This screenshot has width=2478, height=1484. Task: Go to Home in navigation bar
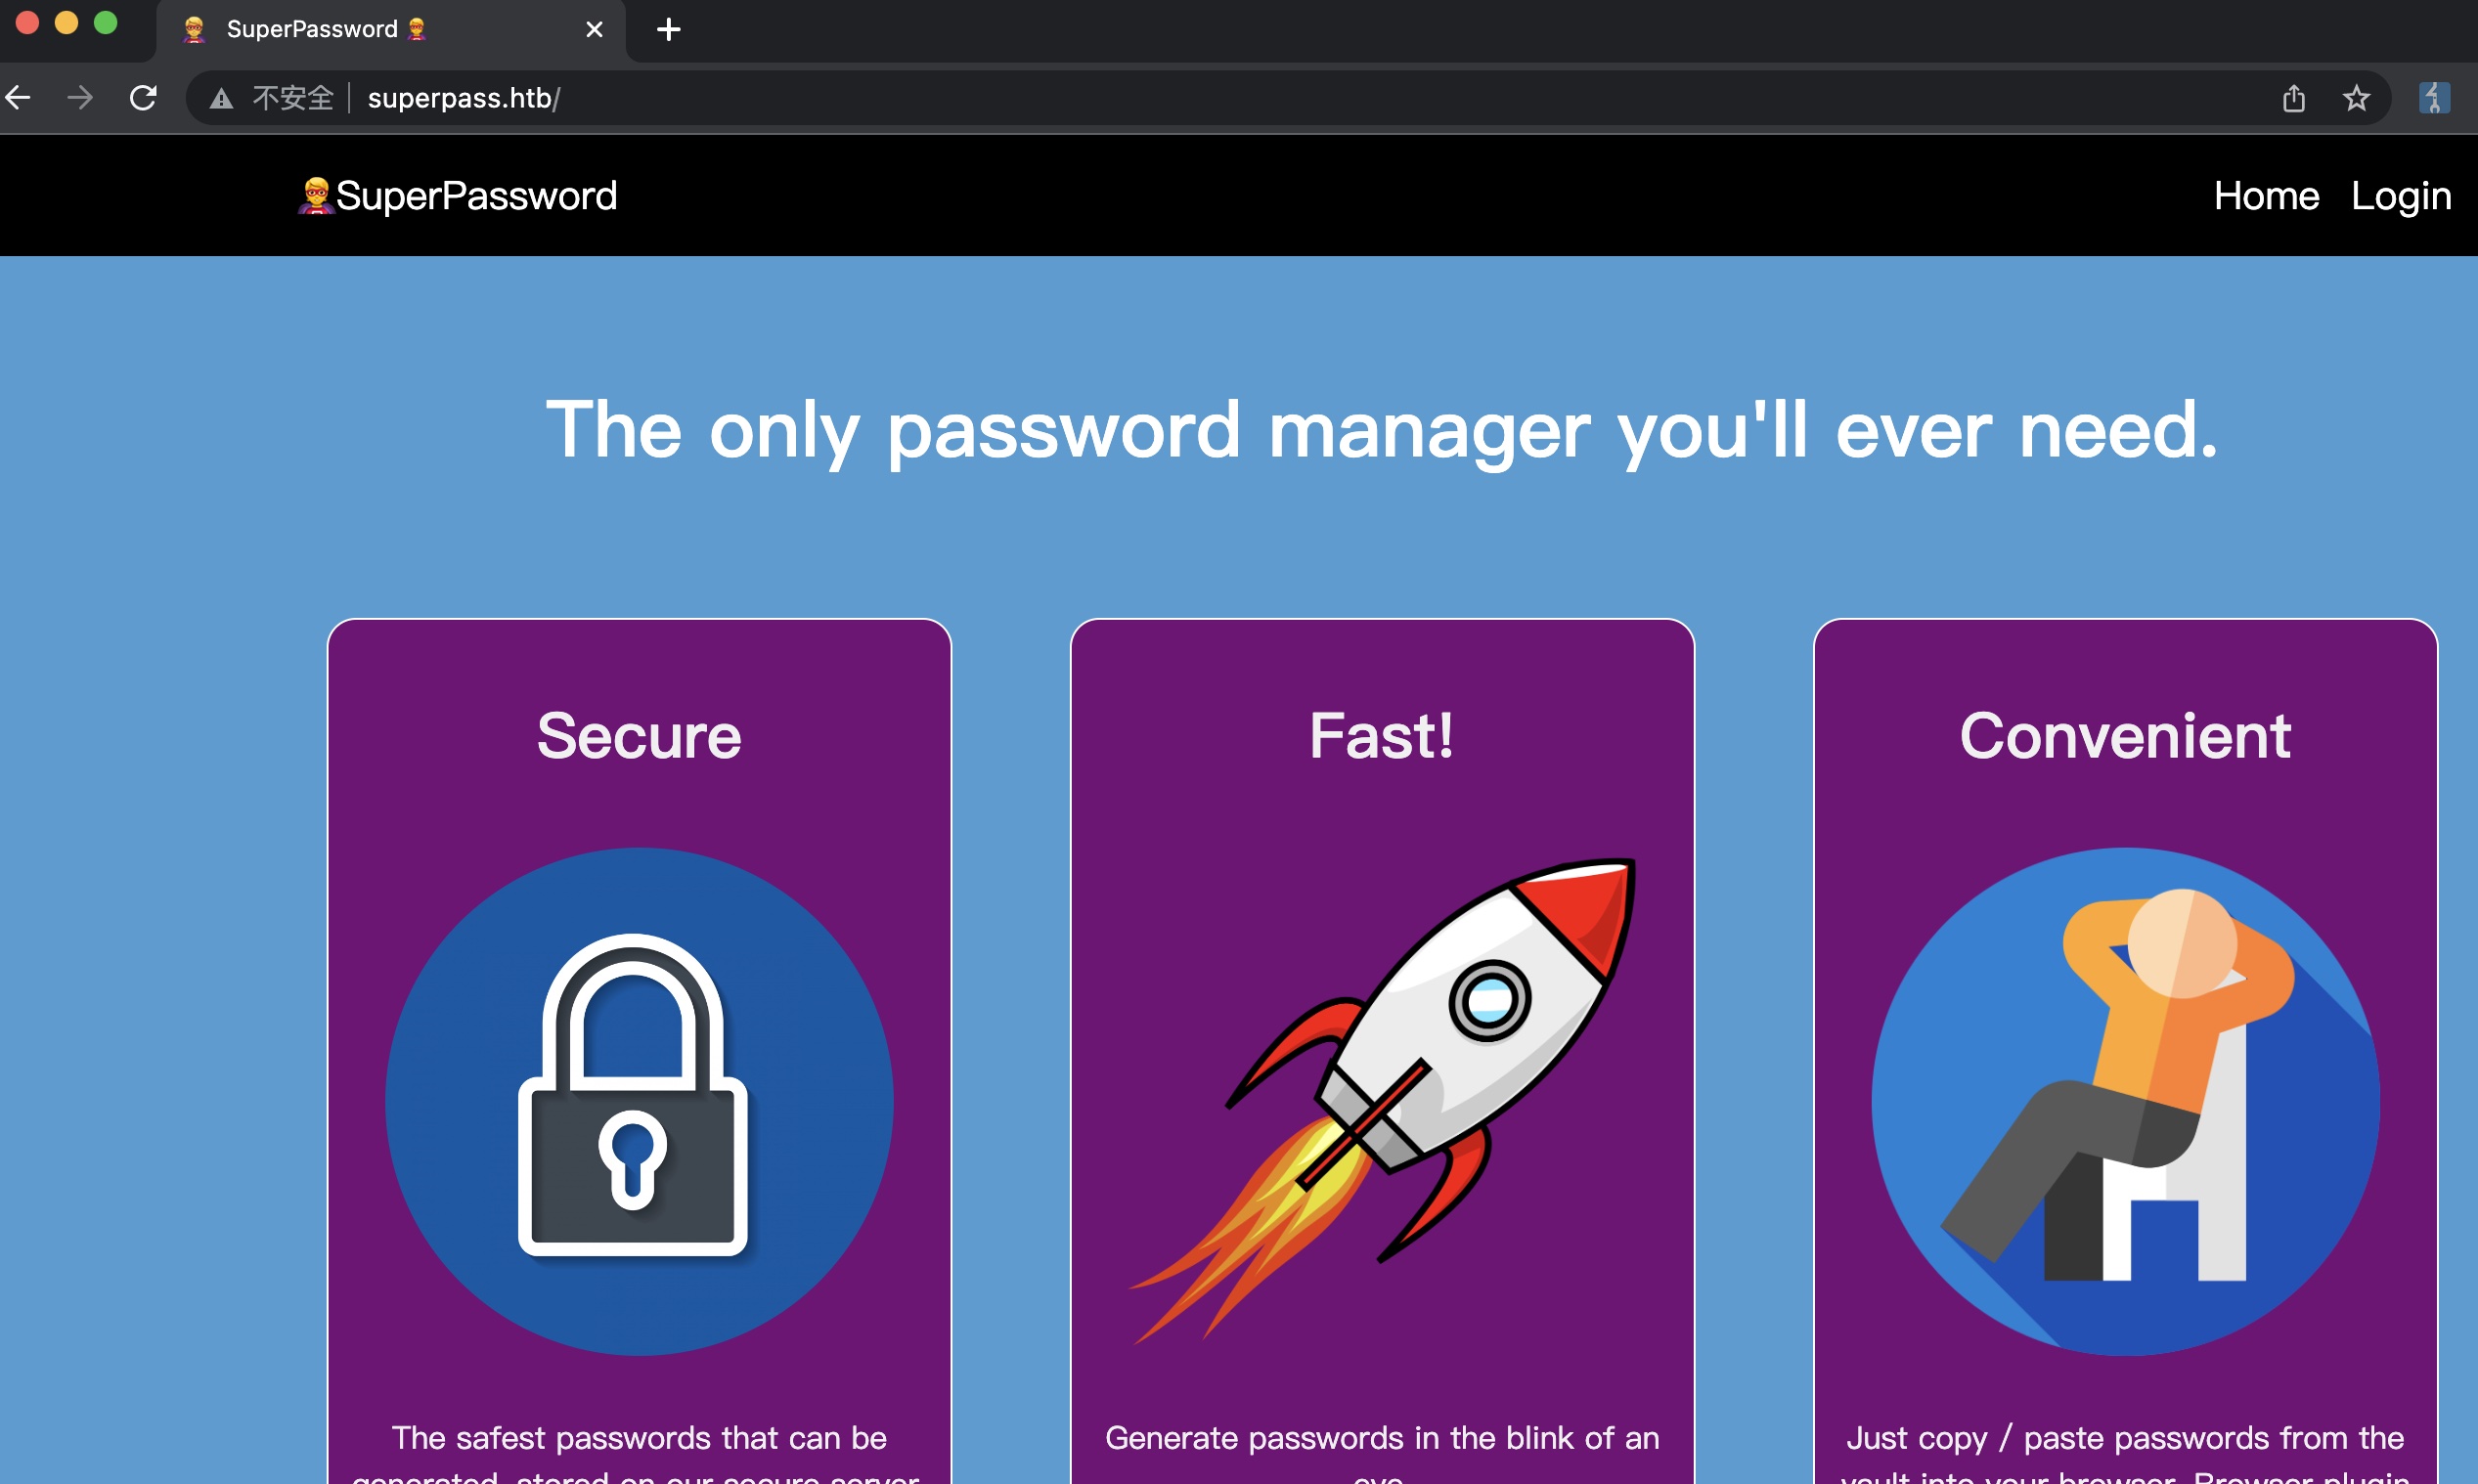(x=2266, y=196)
